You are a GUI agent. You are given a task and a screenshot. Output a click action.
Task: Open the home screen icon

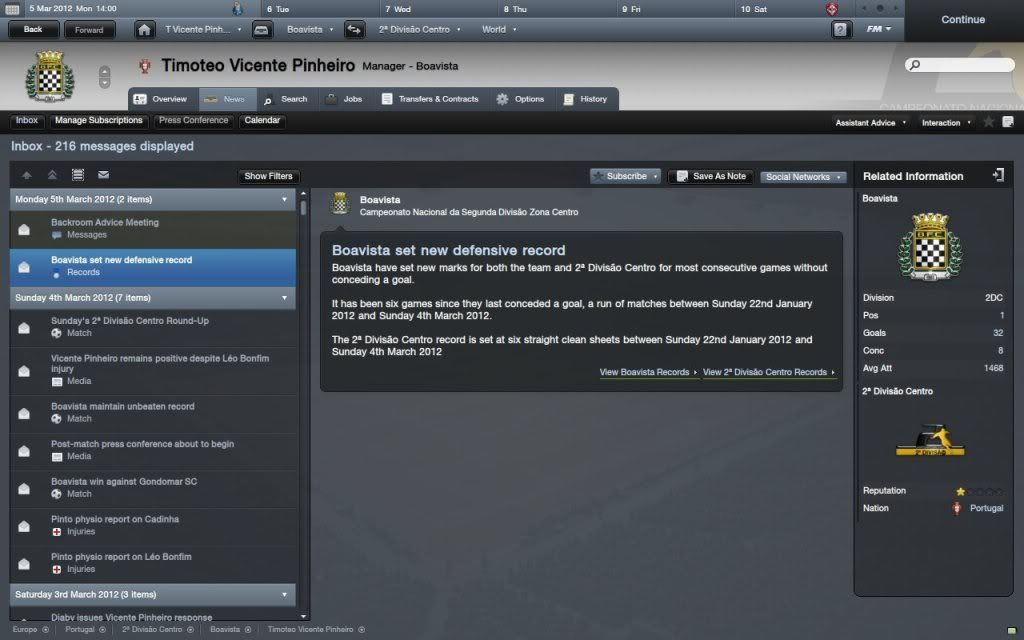pyautogui.click(x=144, y=30)
